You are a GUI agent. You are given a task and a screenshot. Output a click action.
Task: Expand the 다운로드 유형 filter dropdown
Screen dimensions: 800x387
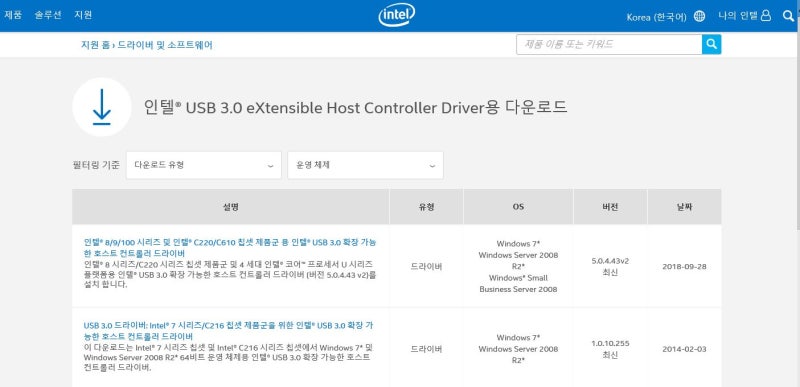[204, 165]
